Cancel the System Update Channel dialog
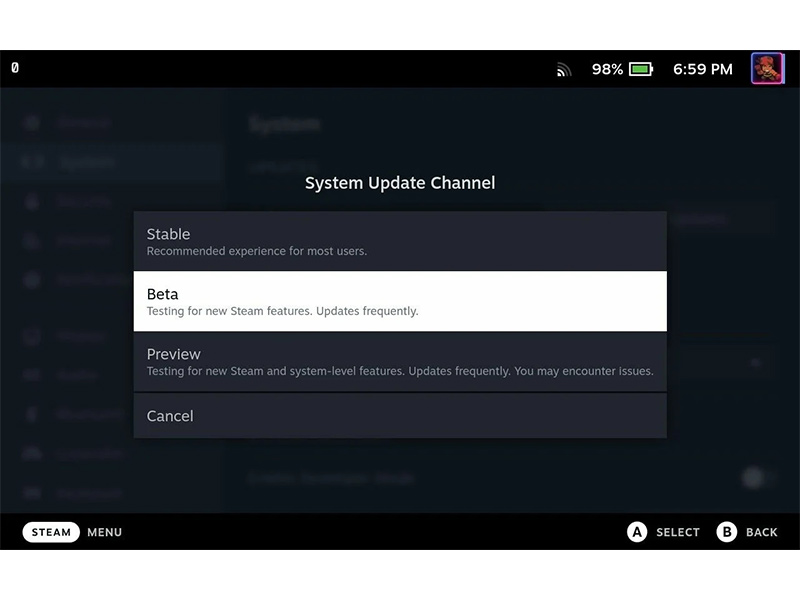The width and height of the screenshot is (800, 600). 400,415
